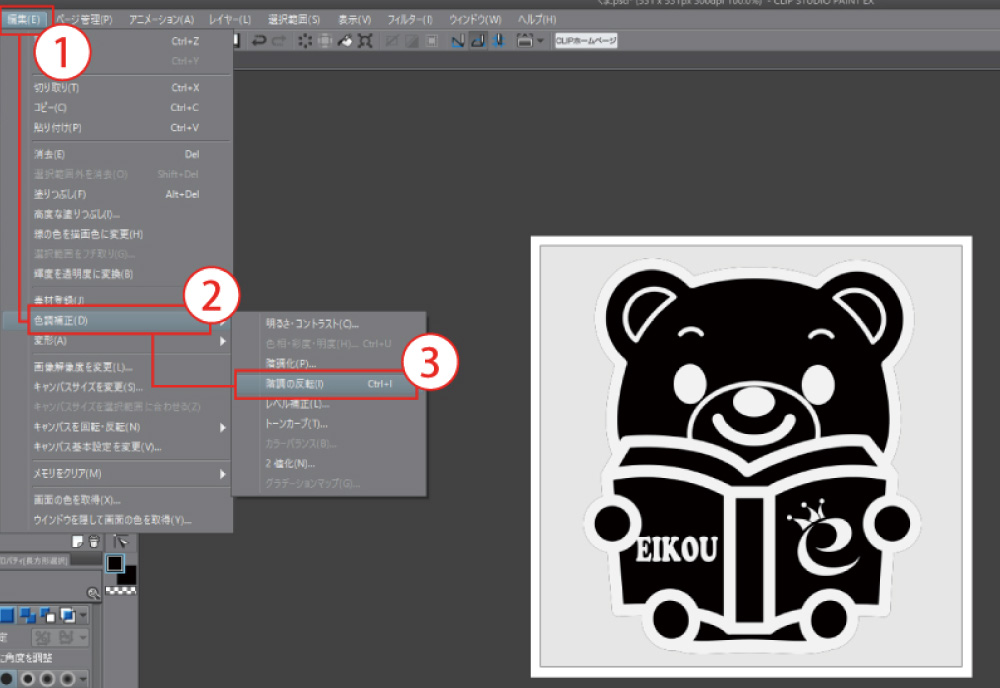Open the ウィンドウ(W) menu
Viewport: 1000px width, 688px height.
click(475, 20)
